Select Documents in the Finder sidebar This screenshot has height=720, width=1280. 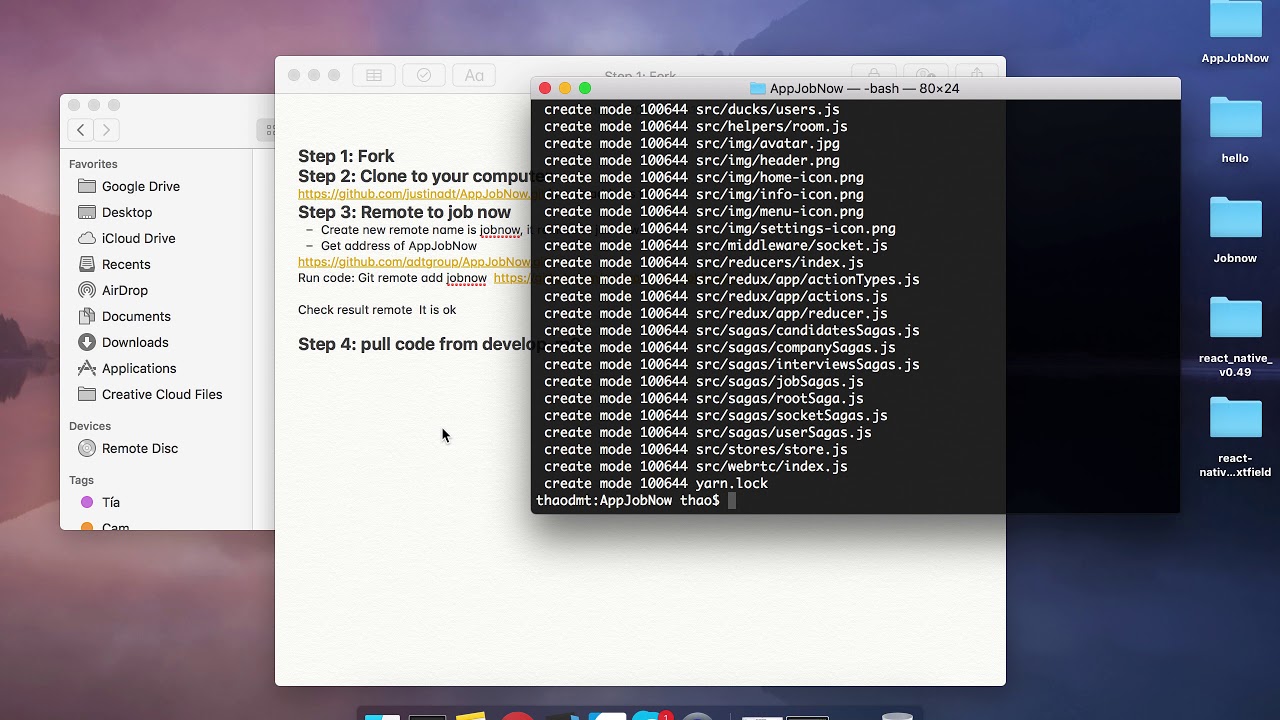tap(136, 316)
